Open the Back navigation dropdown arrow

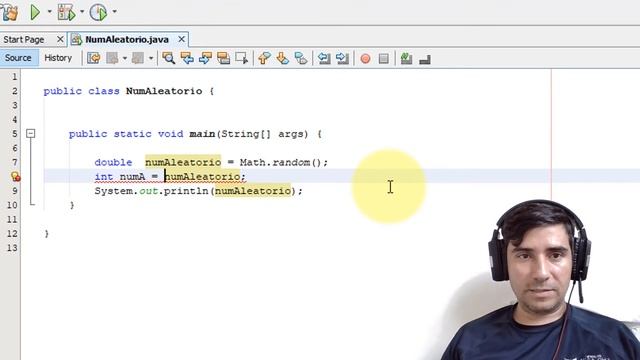pos(124,58)
